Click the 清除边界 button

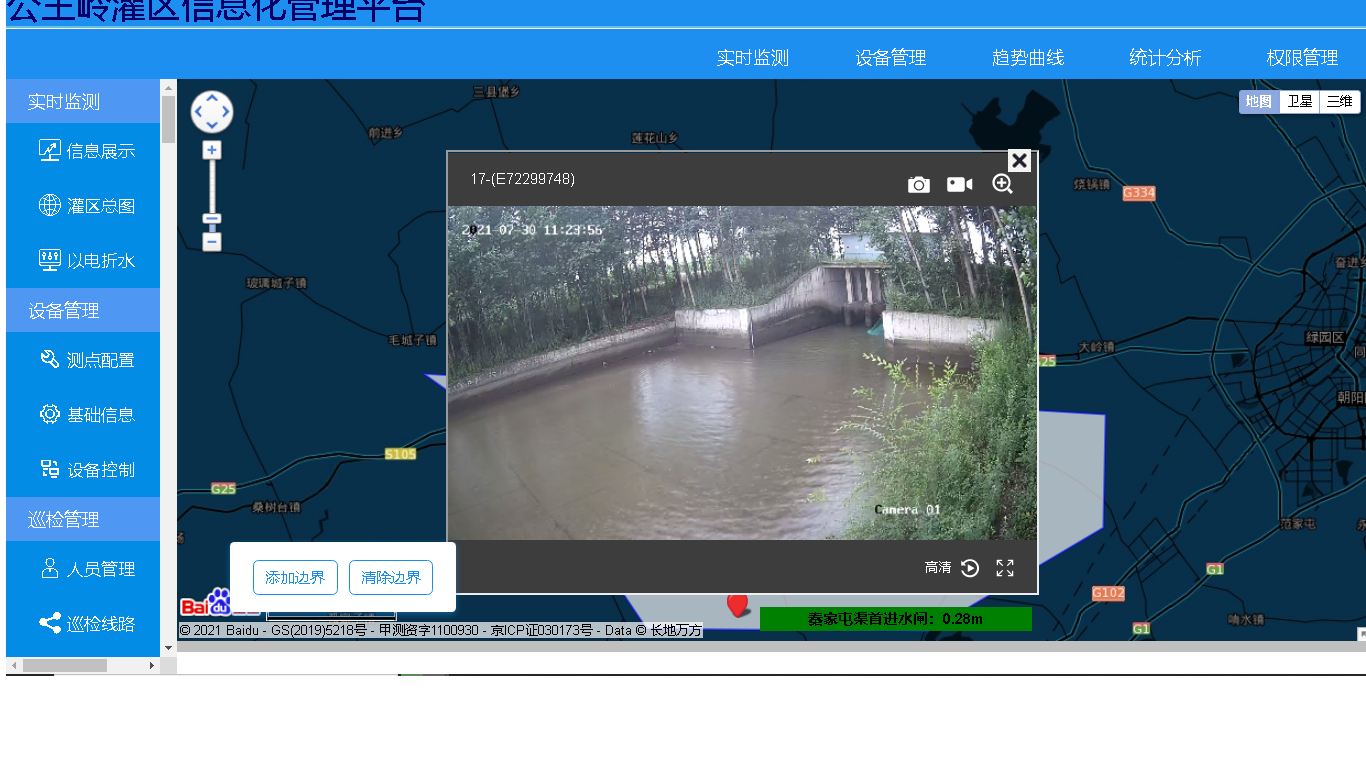391,578
